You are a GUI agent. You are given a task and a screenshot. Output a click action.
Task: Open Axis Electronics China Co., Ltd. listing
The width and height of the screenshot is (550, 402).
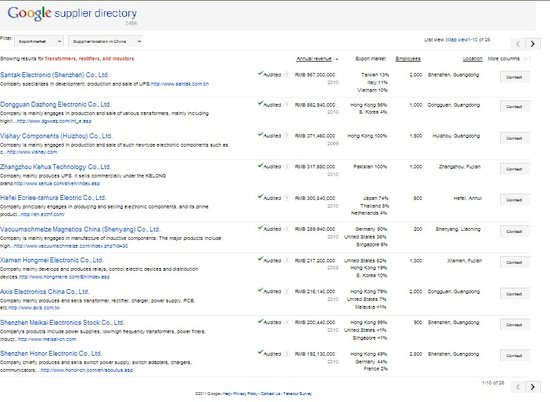click(x=45, y=292)
